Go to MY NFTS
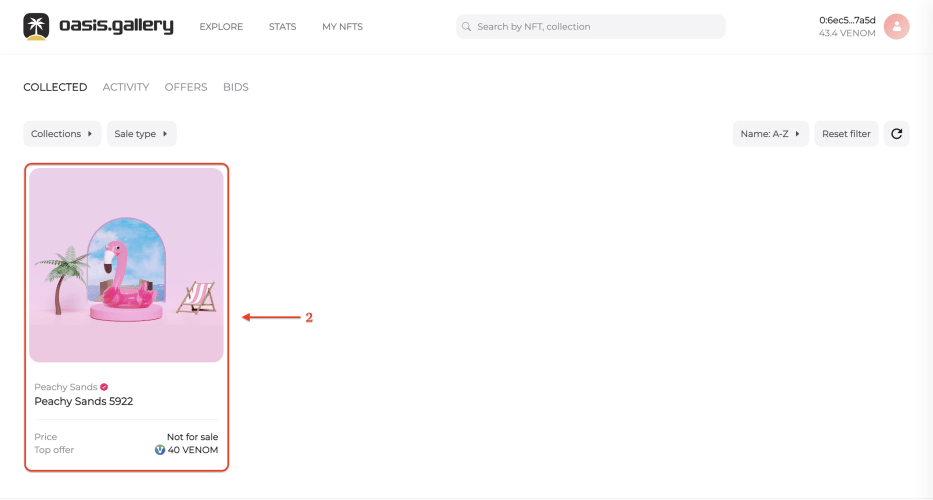This screenshot has height=500, width=933. pyautogui.click(x=342, y=27)
